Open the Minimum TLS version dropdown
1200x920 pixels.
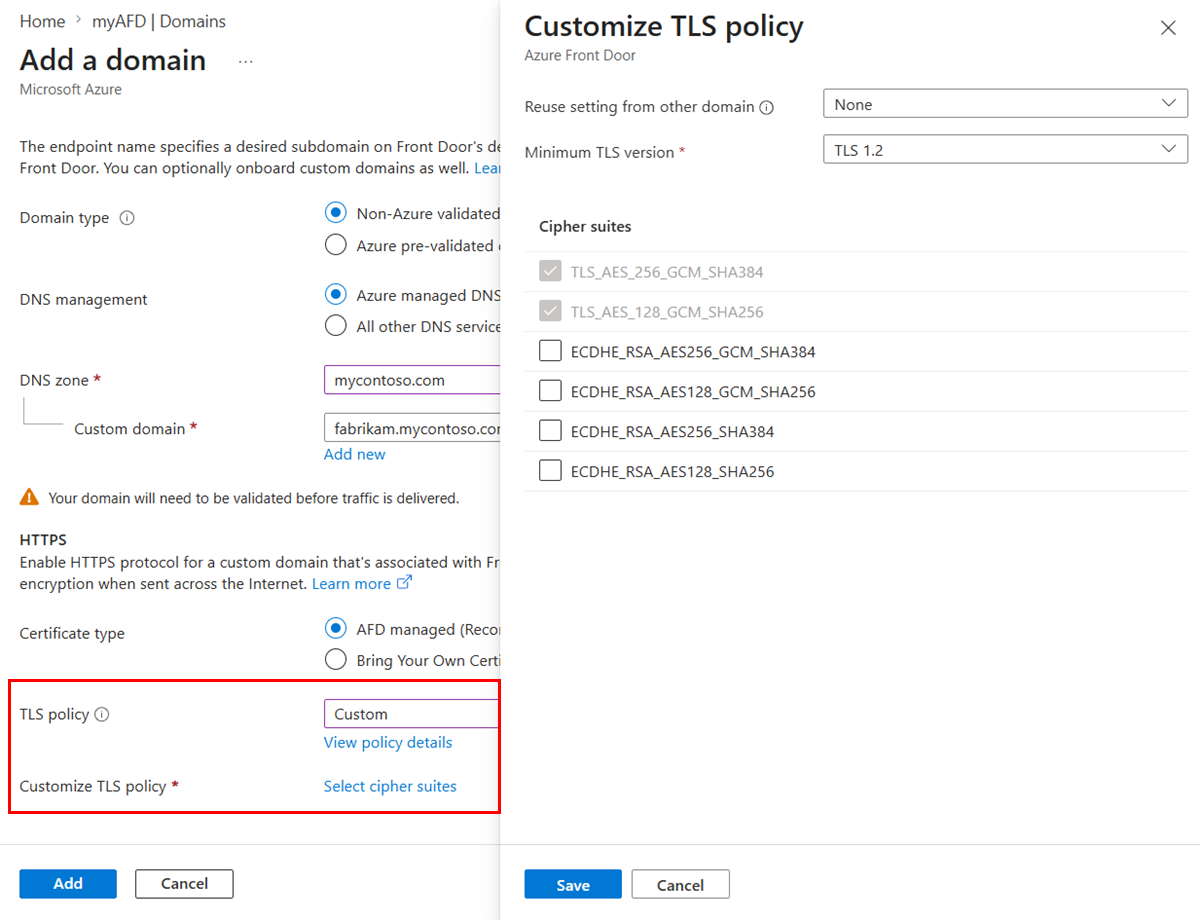[1005, 150]
